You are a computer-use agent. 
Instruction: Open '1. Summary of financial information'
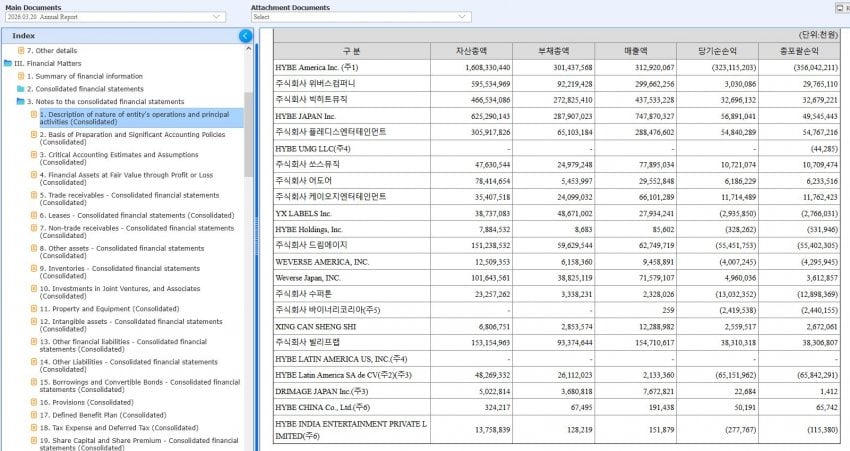(x=85, y=76)
